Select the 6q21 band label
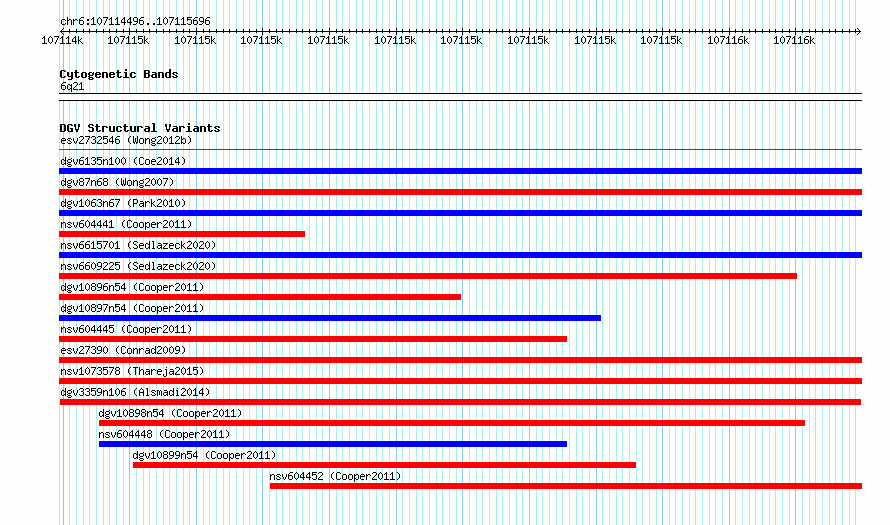 (72, 86)
